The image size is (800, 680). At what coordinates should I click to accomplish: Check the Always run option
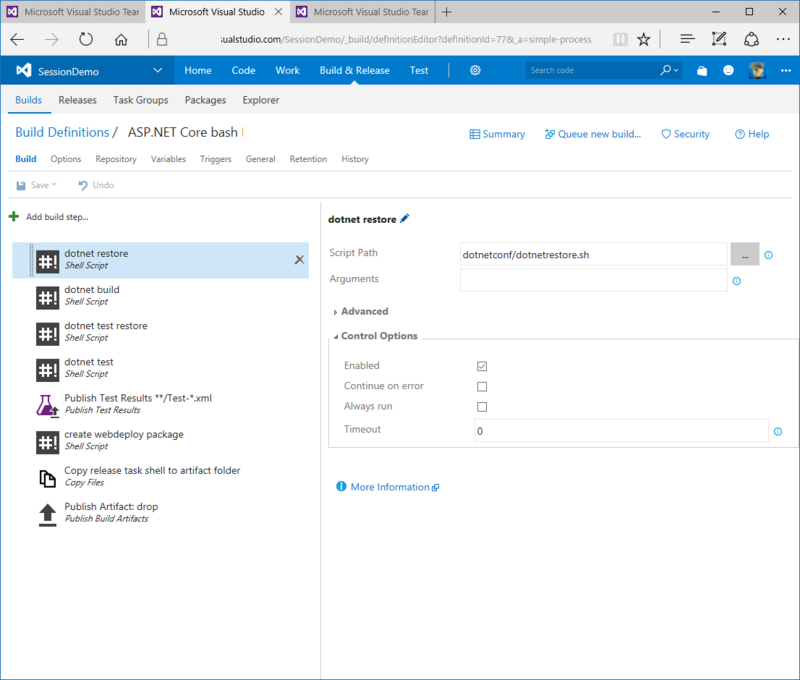(x=482, y=407)
